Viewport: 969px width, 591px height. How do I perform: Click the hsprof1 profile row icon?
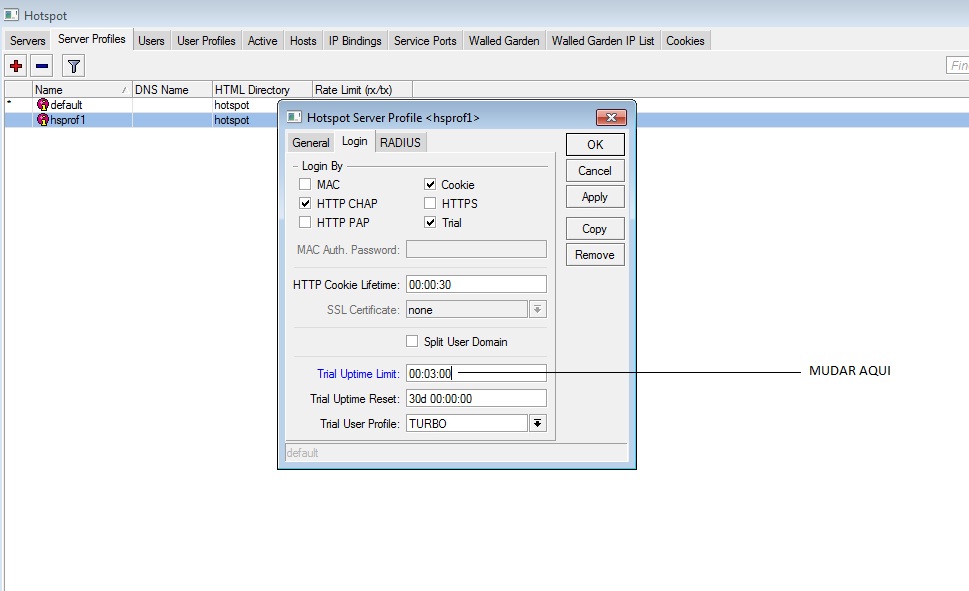point(43,119)
